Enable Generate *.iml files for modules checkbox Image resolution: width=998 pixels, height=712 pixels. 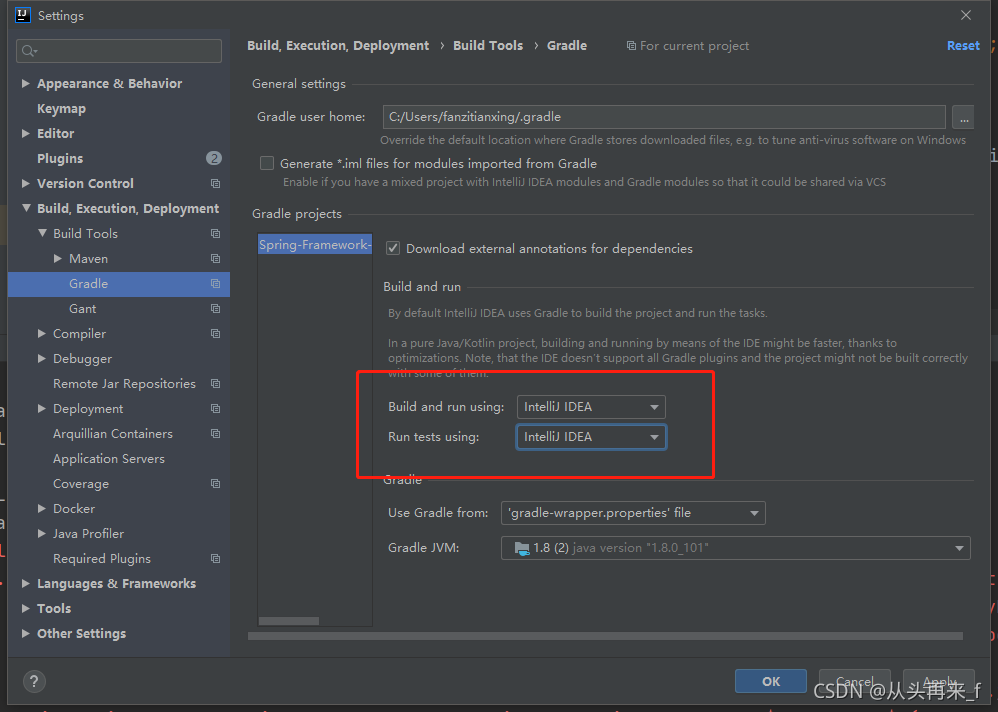tap(267, 164)
